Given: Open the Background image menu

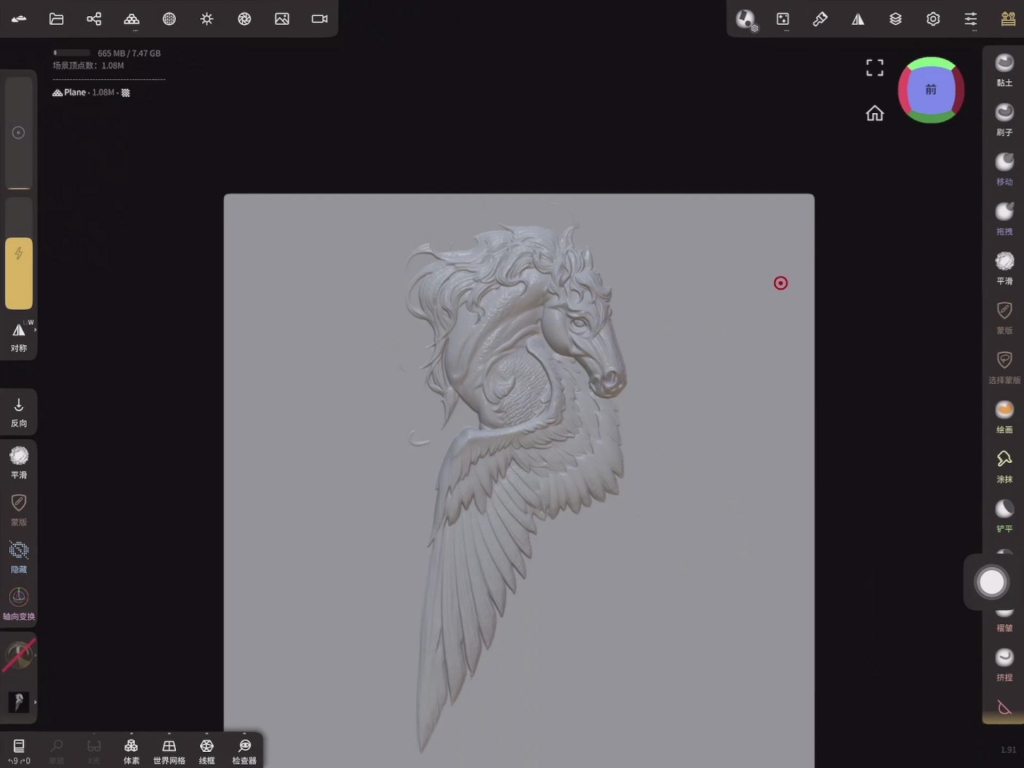Looking at the screenshot, I should (x=282, y=19).
